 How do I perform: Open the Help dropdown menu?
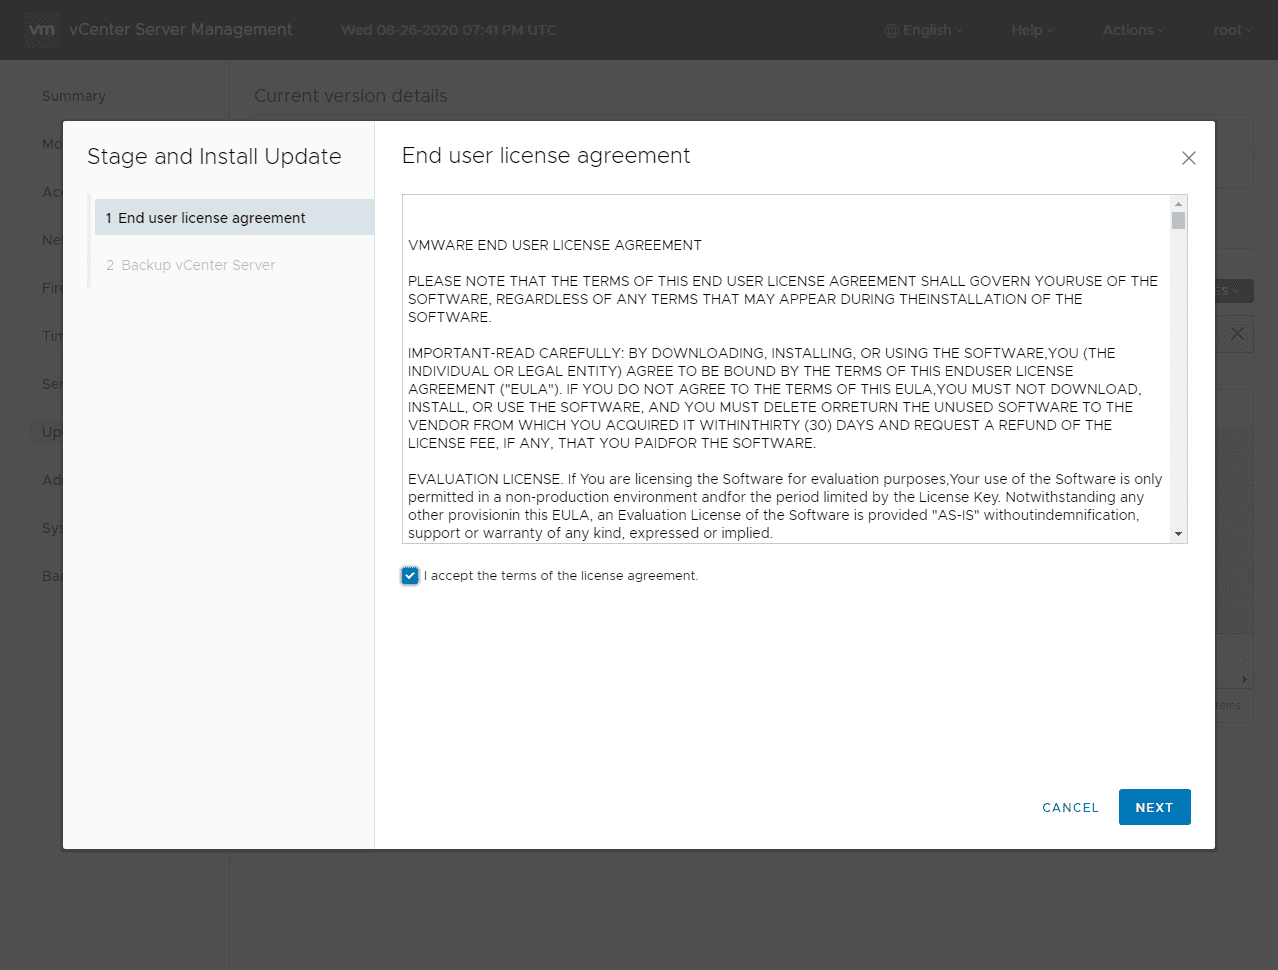coord(1031,30)
